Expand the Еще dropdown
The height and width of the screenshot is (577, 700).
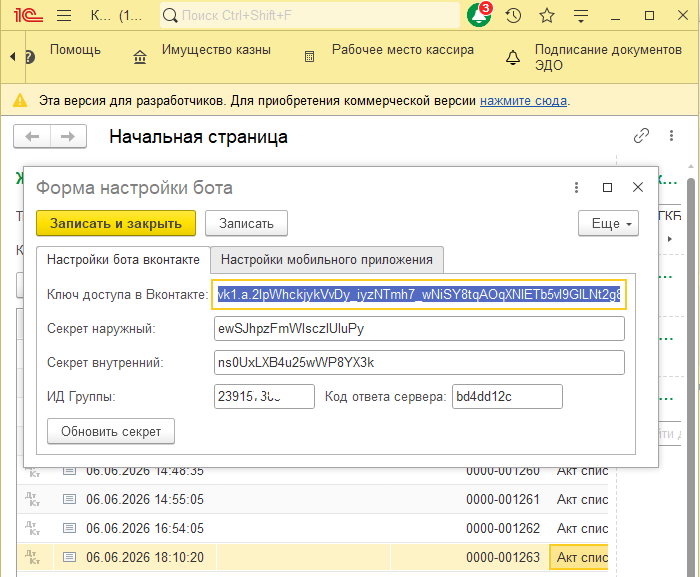click(x=608, y=223)
